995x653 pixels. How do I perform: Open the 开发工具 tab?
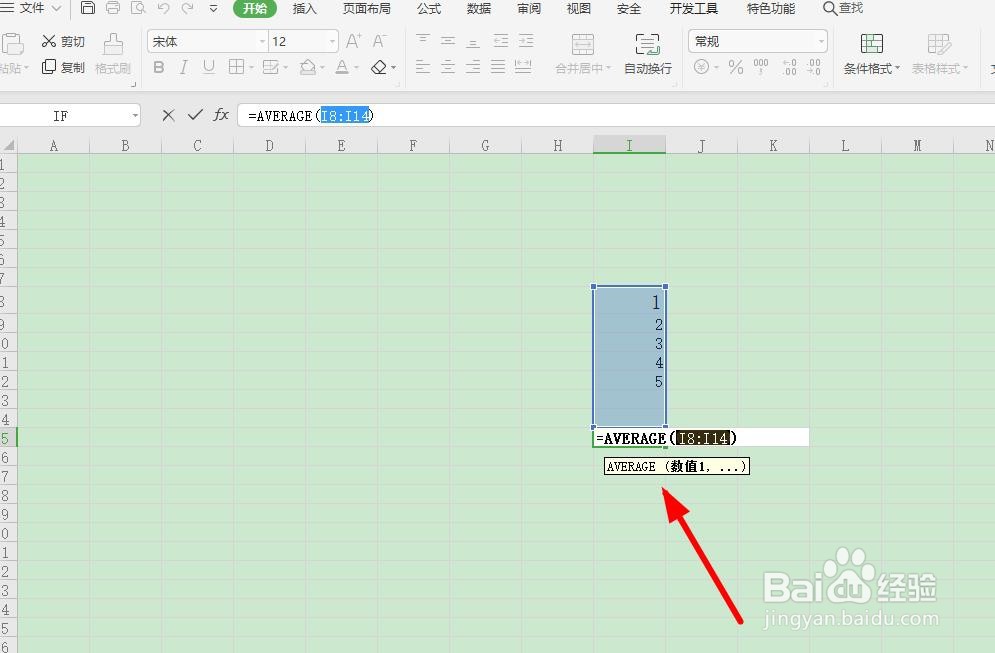pyautogui.click(x=694, y=8)
